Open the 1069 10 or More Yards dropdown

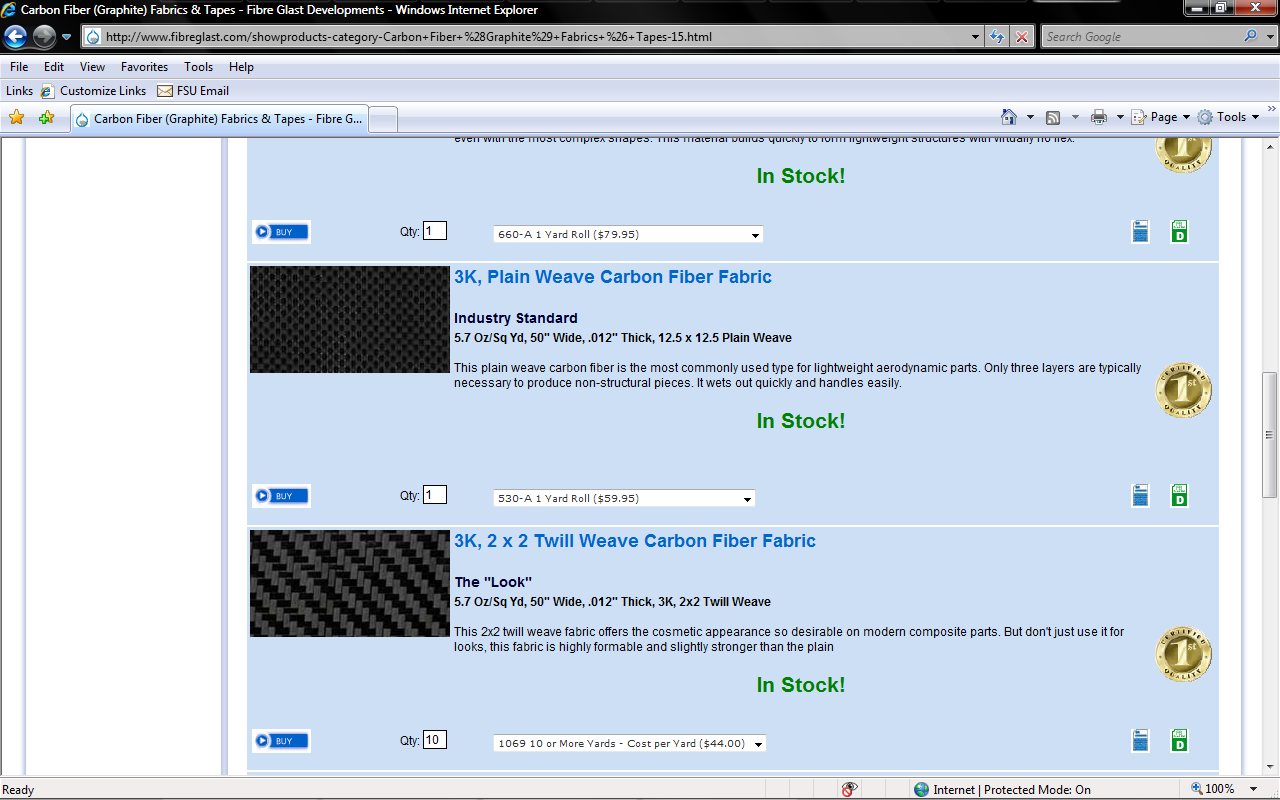(630, 743)
